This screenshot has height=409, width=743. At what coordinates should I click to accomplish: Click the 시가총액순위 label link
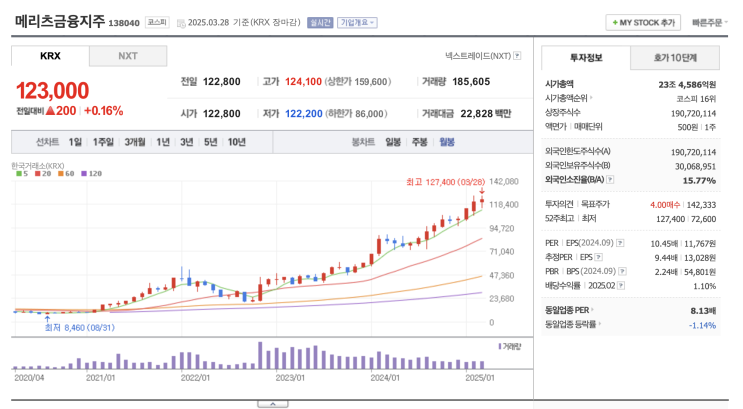pos(566,98)
